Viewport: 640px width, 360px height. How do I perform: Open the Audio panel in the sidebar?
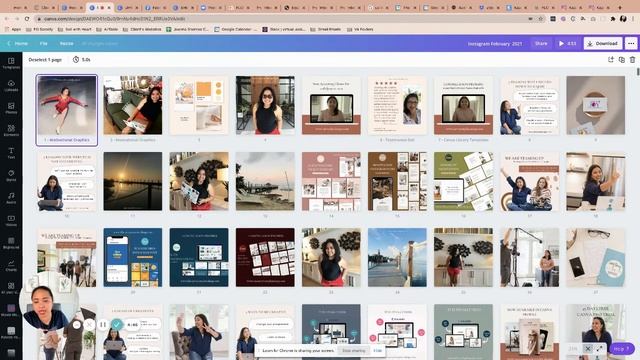point(11,198)
